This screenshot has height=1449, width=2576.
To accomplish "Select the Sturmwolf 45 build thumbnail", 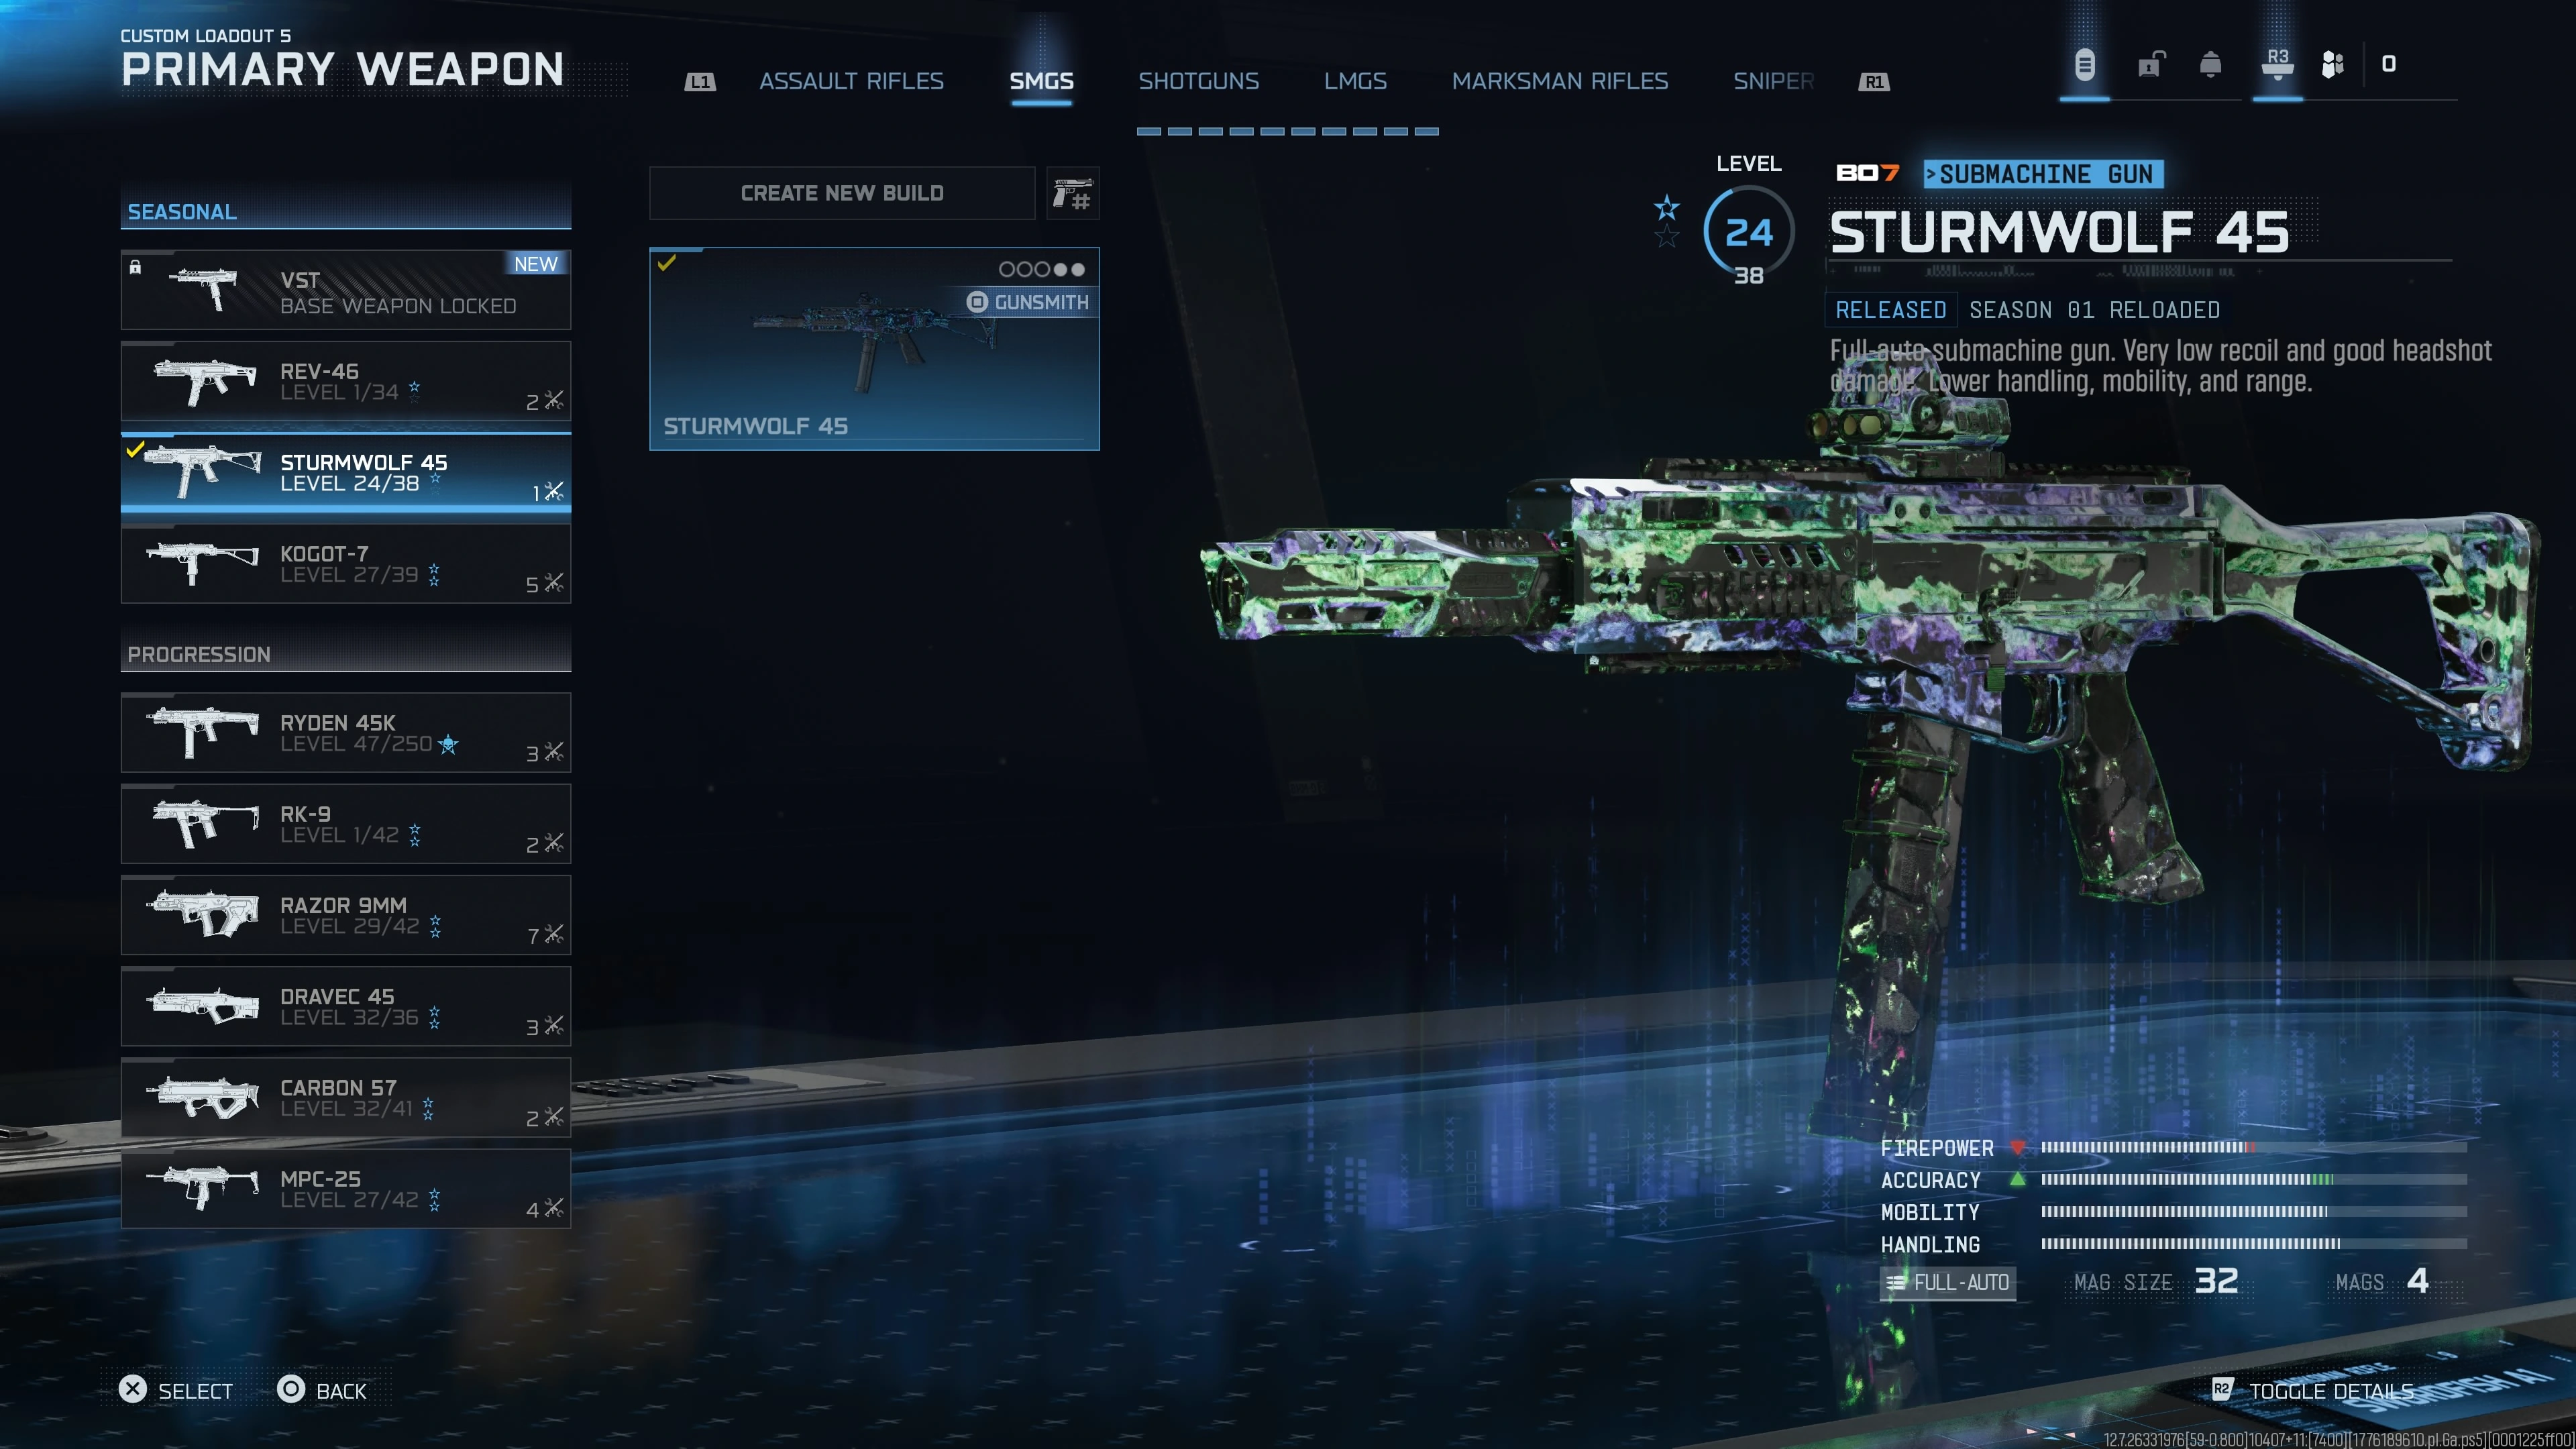I will tap(874, 348).
